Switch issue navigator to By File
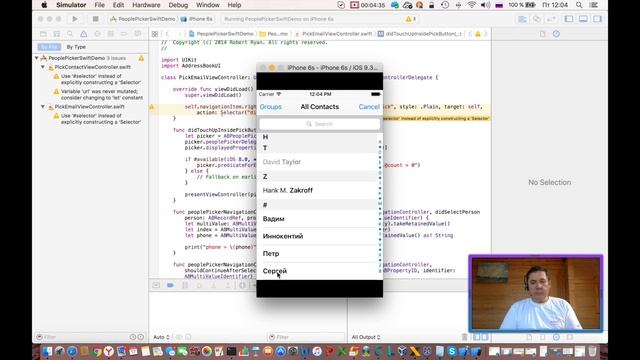 pyautogui.click(x=49, y=47)
